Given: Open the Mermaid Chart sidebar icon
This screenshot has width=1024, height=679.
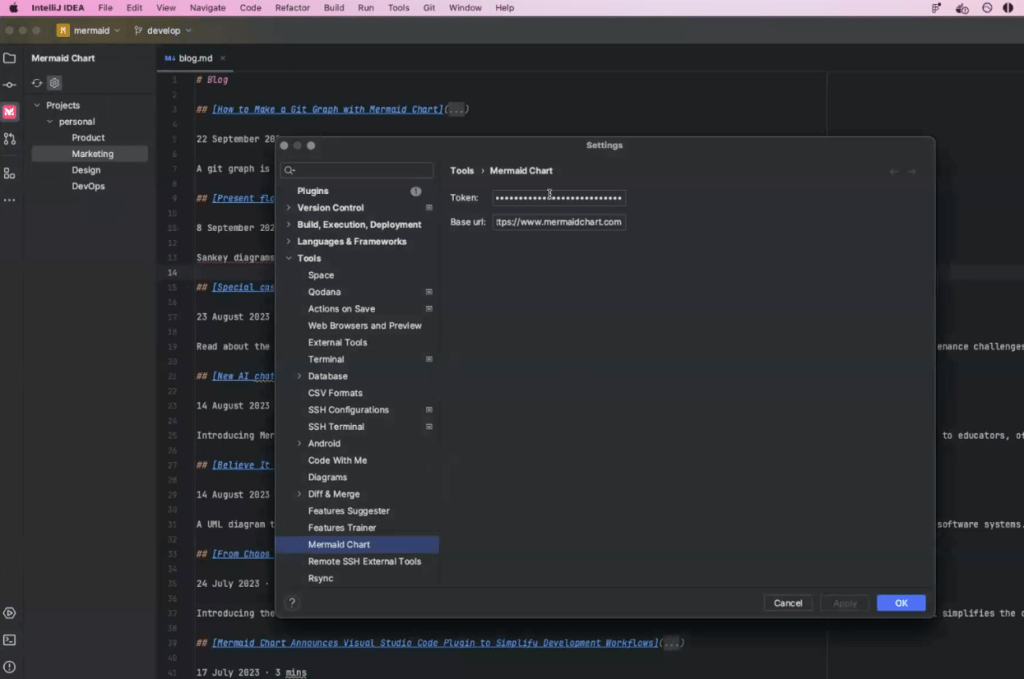Looking at the screenshot, I should coord(10,112).
